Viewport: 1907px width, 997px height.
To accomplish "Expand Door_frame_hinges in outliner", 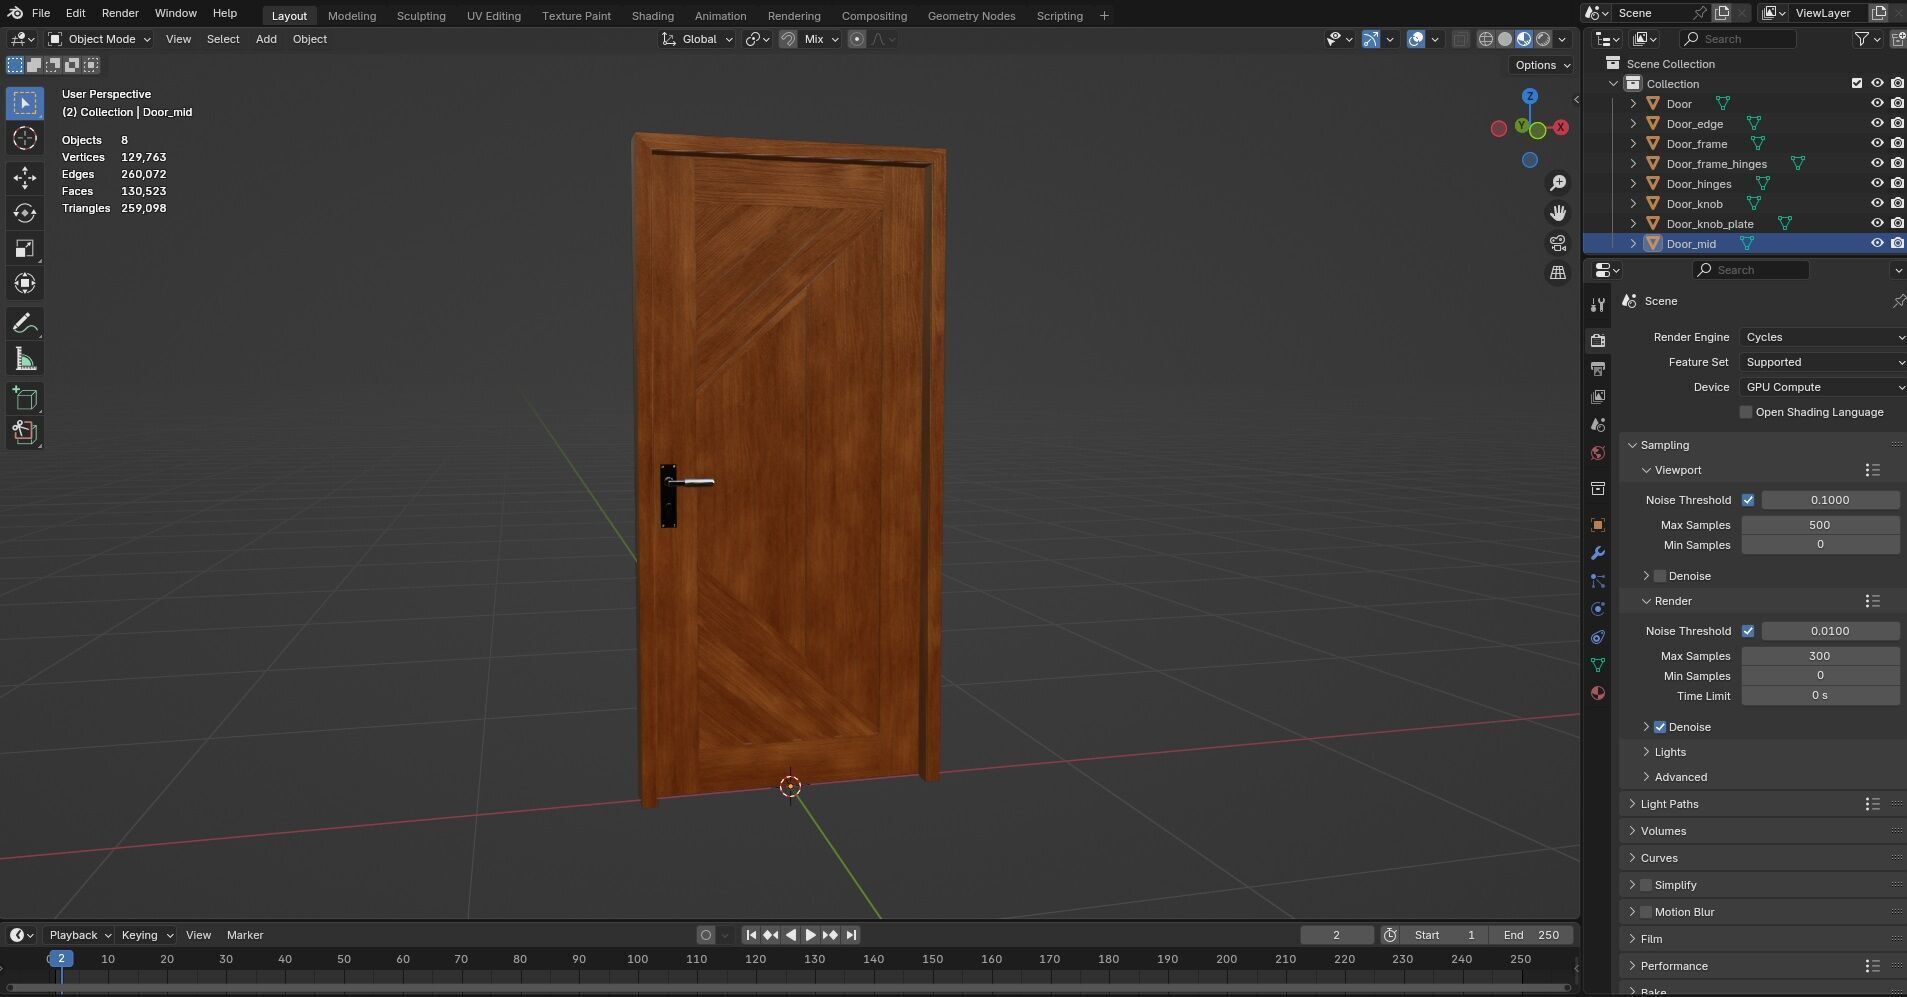I will (1634, 164).
